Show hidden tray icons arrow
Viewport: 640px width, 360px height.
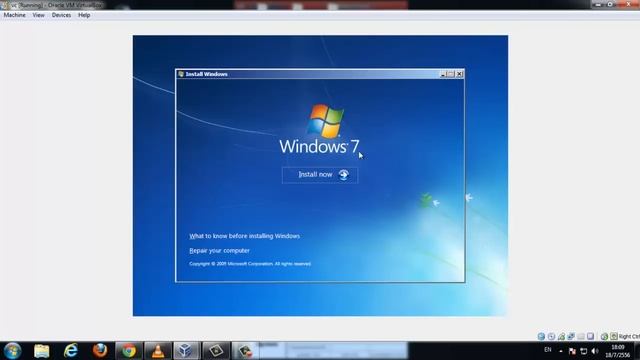pos(561,351)
